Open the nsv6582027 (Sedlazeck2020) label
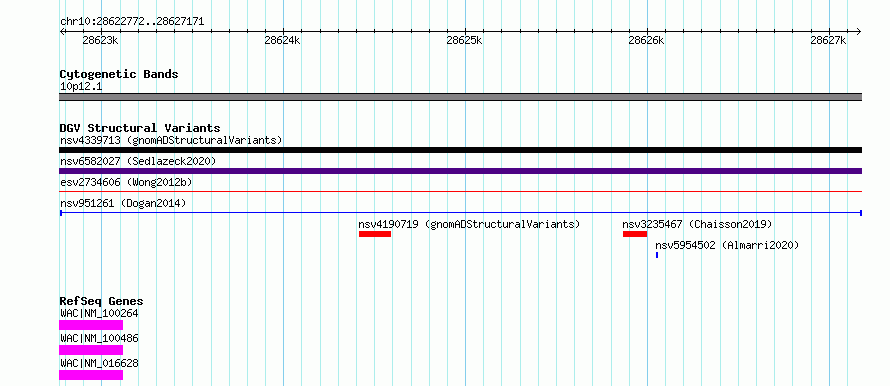 138,161
